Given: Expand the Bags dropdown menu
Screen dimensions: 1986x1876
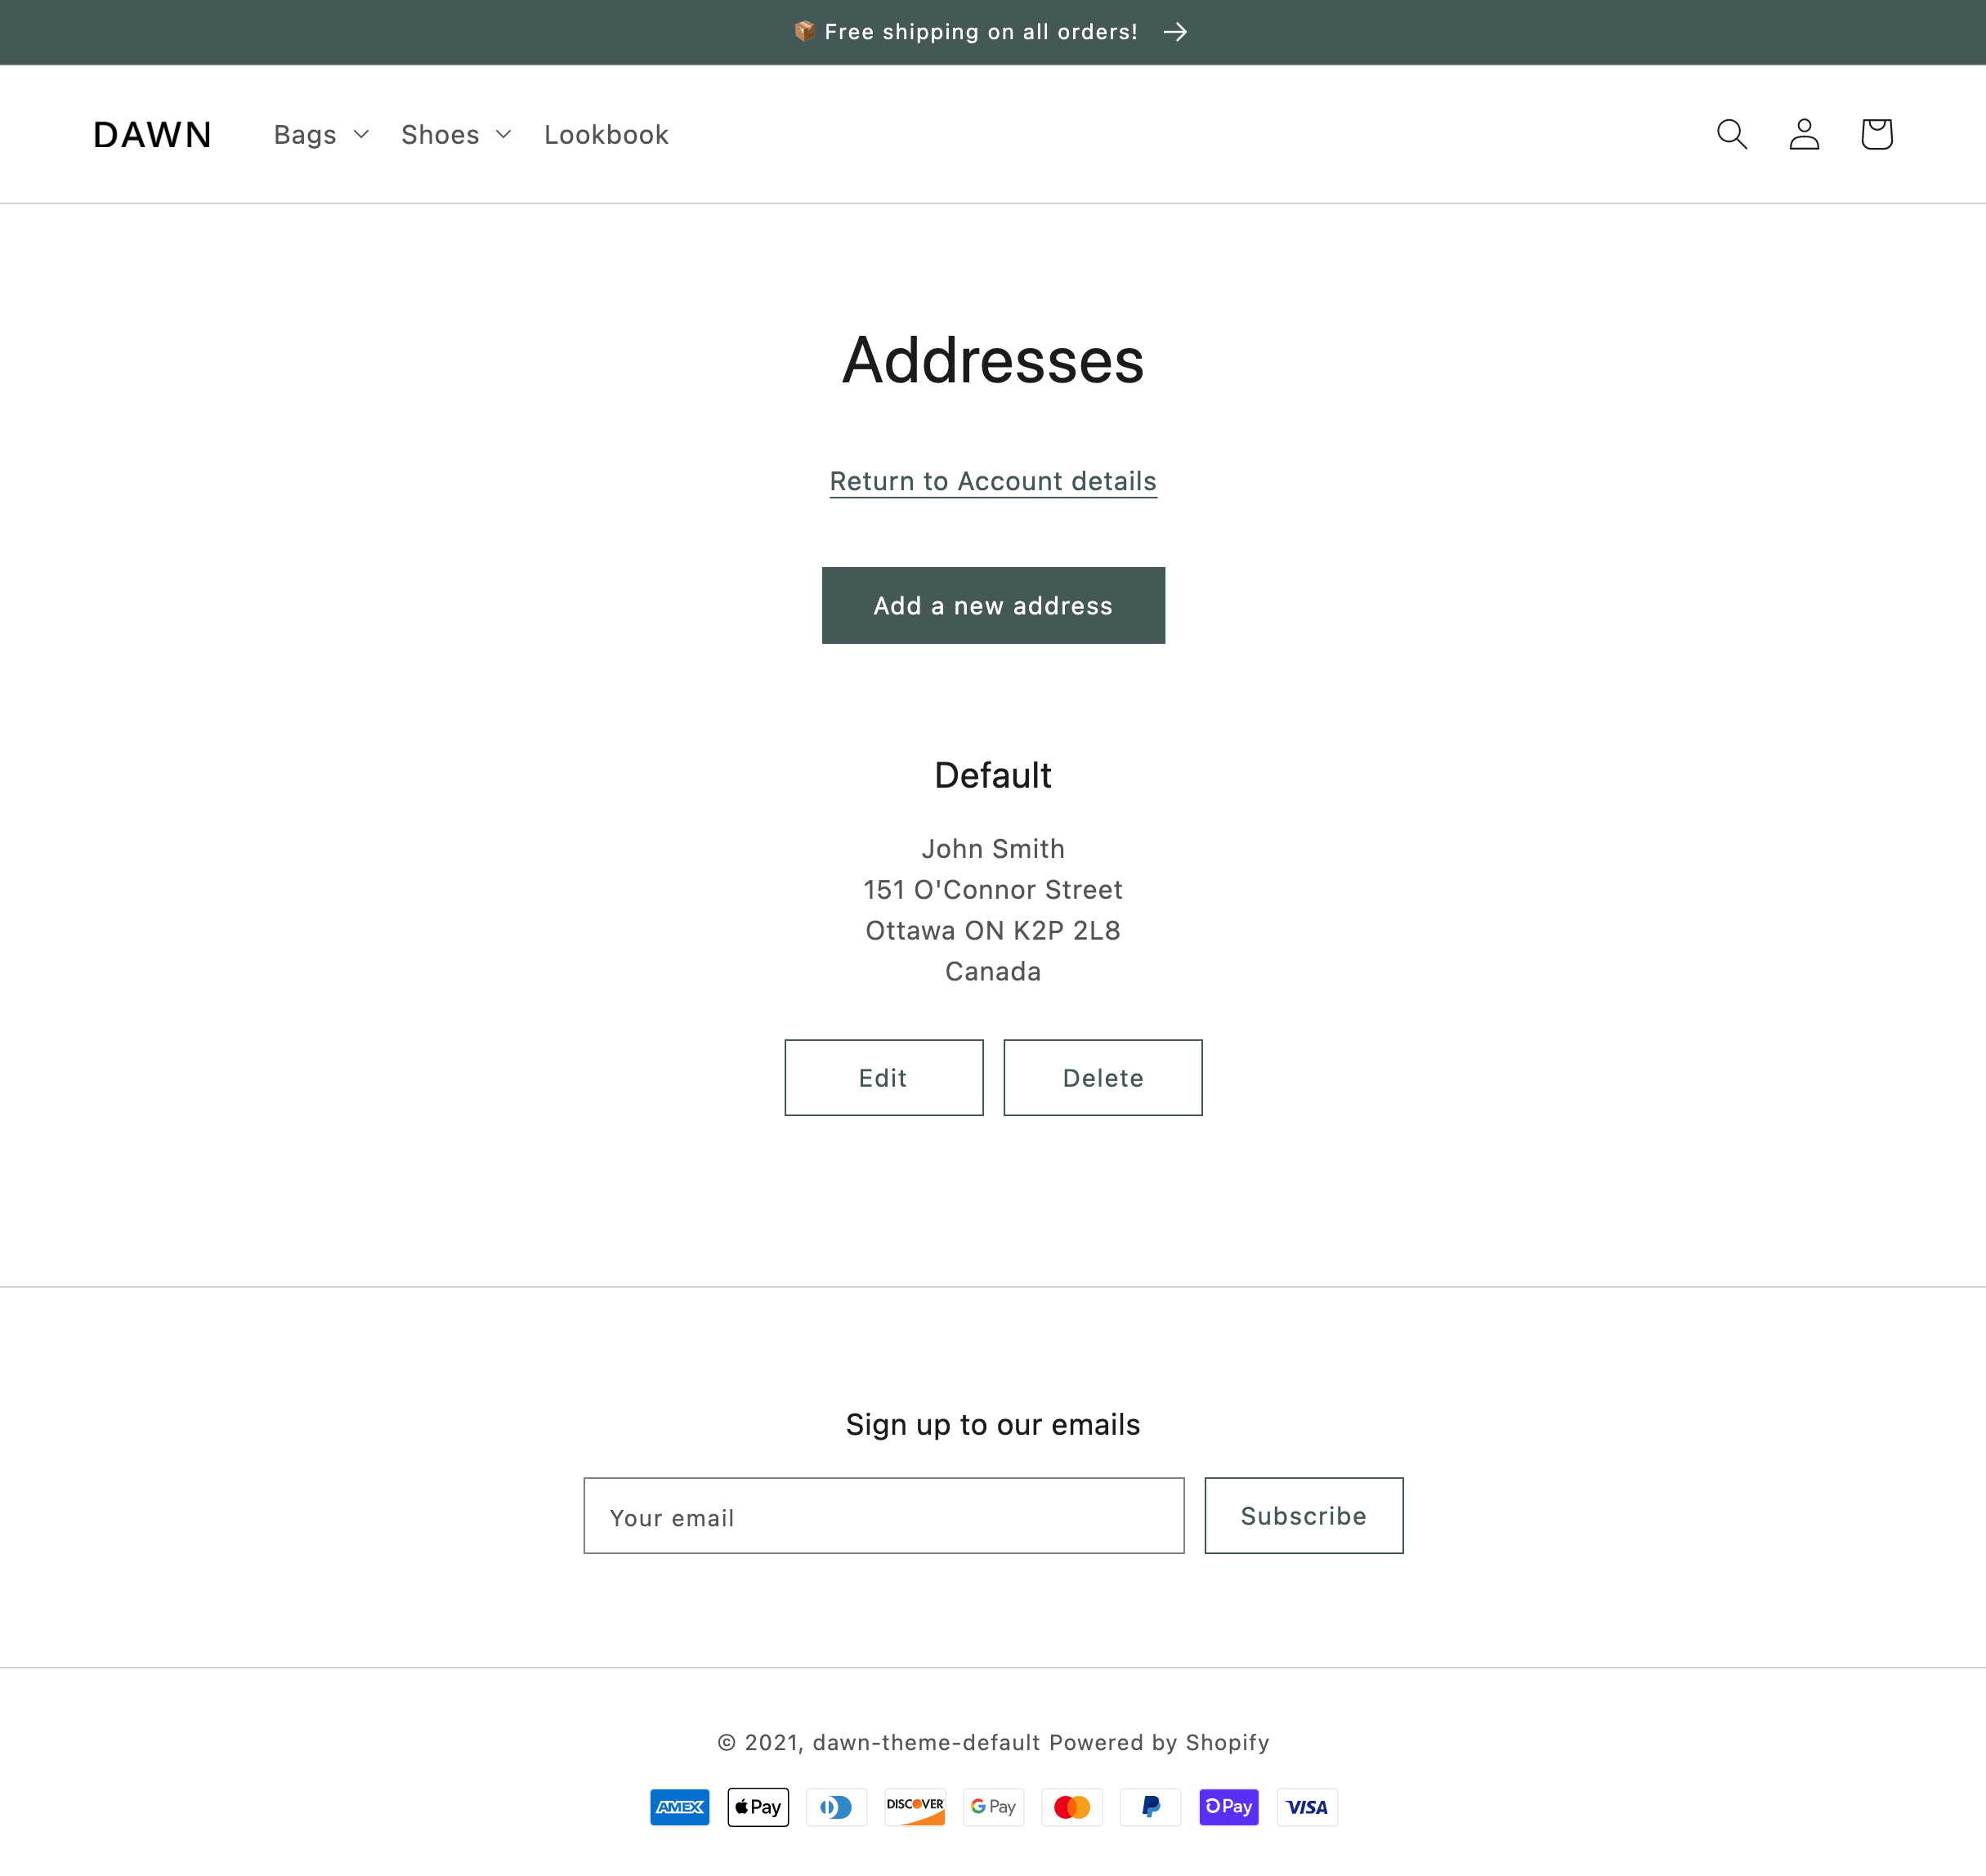Looking at the screenshot, I should click(x=321, y=135).
